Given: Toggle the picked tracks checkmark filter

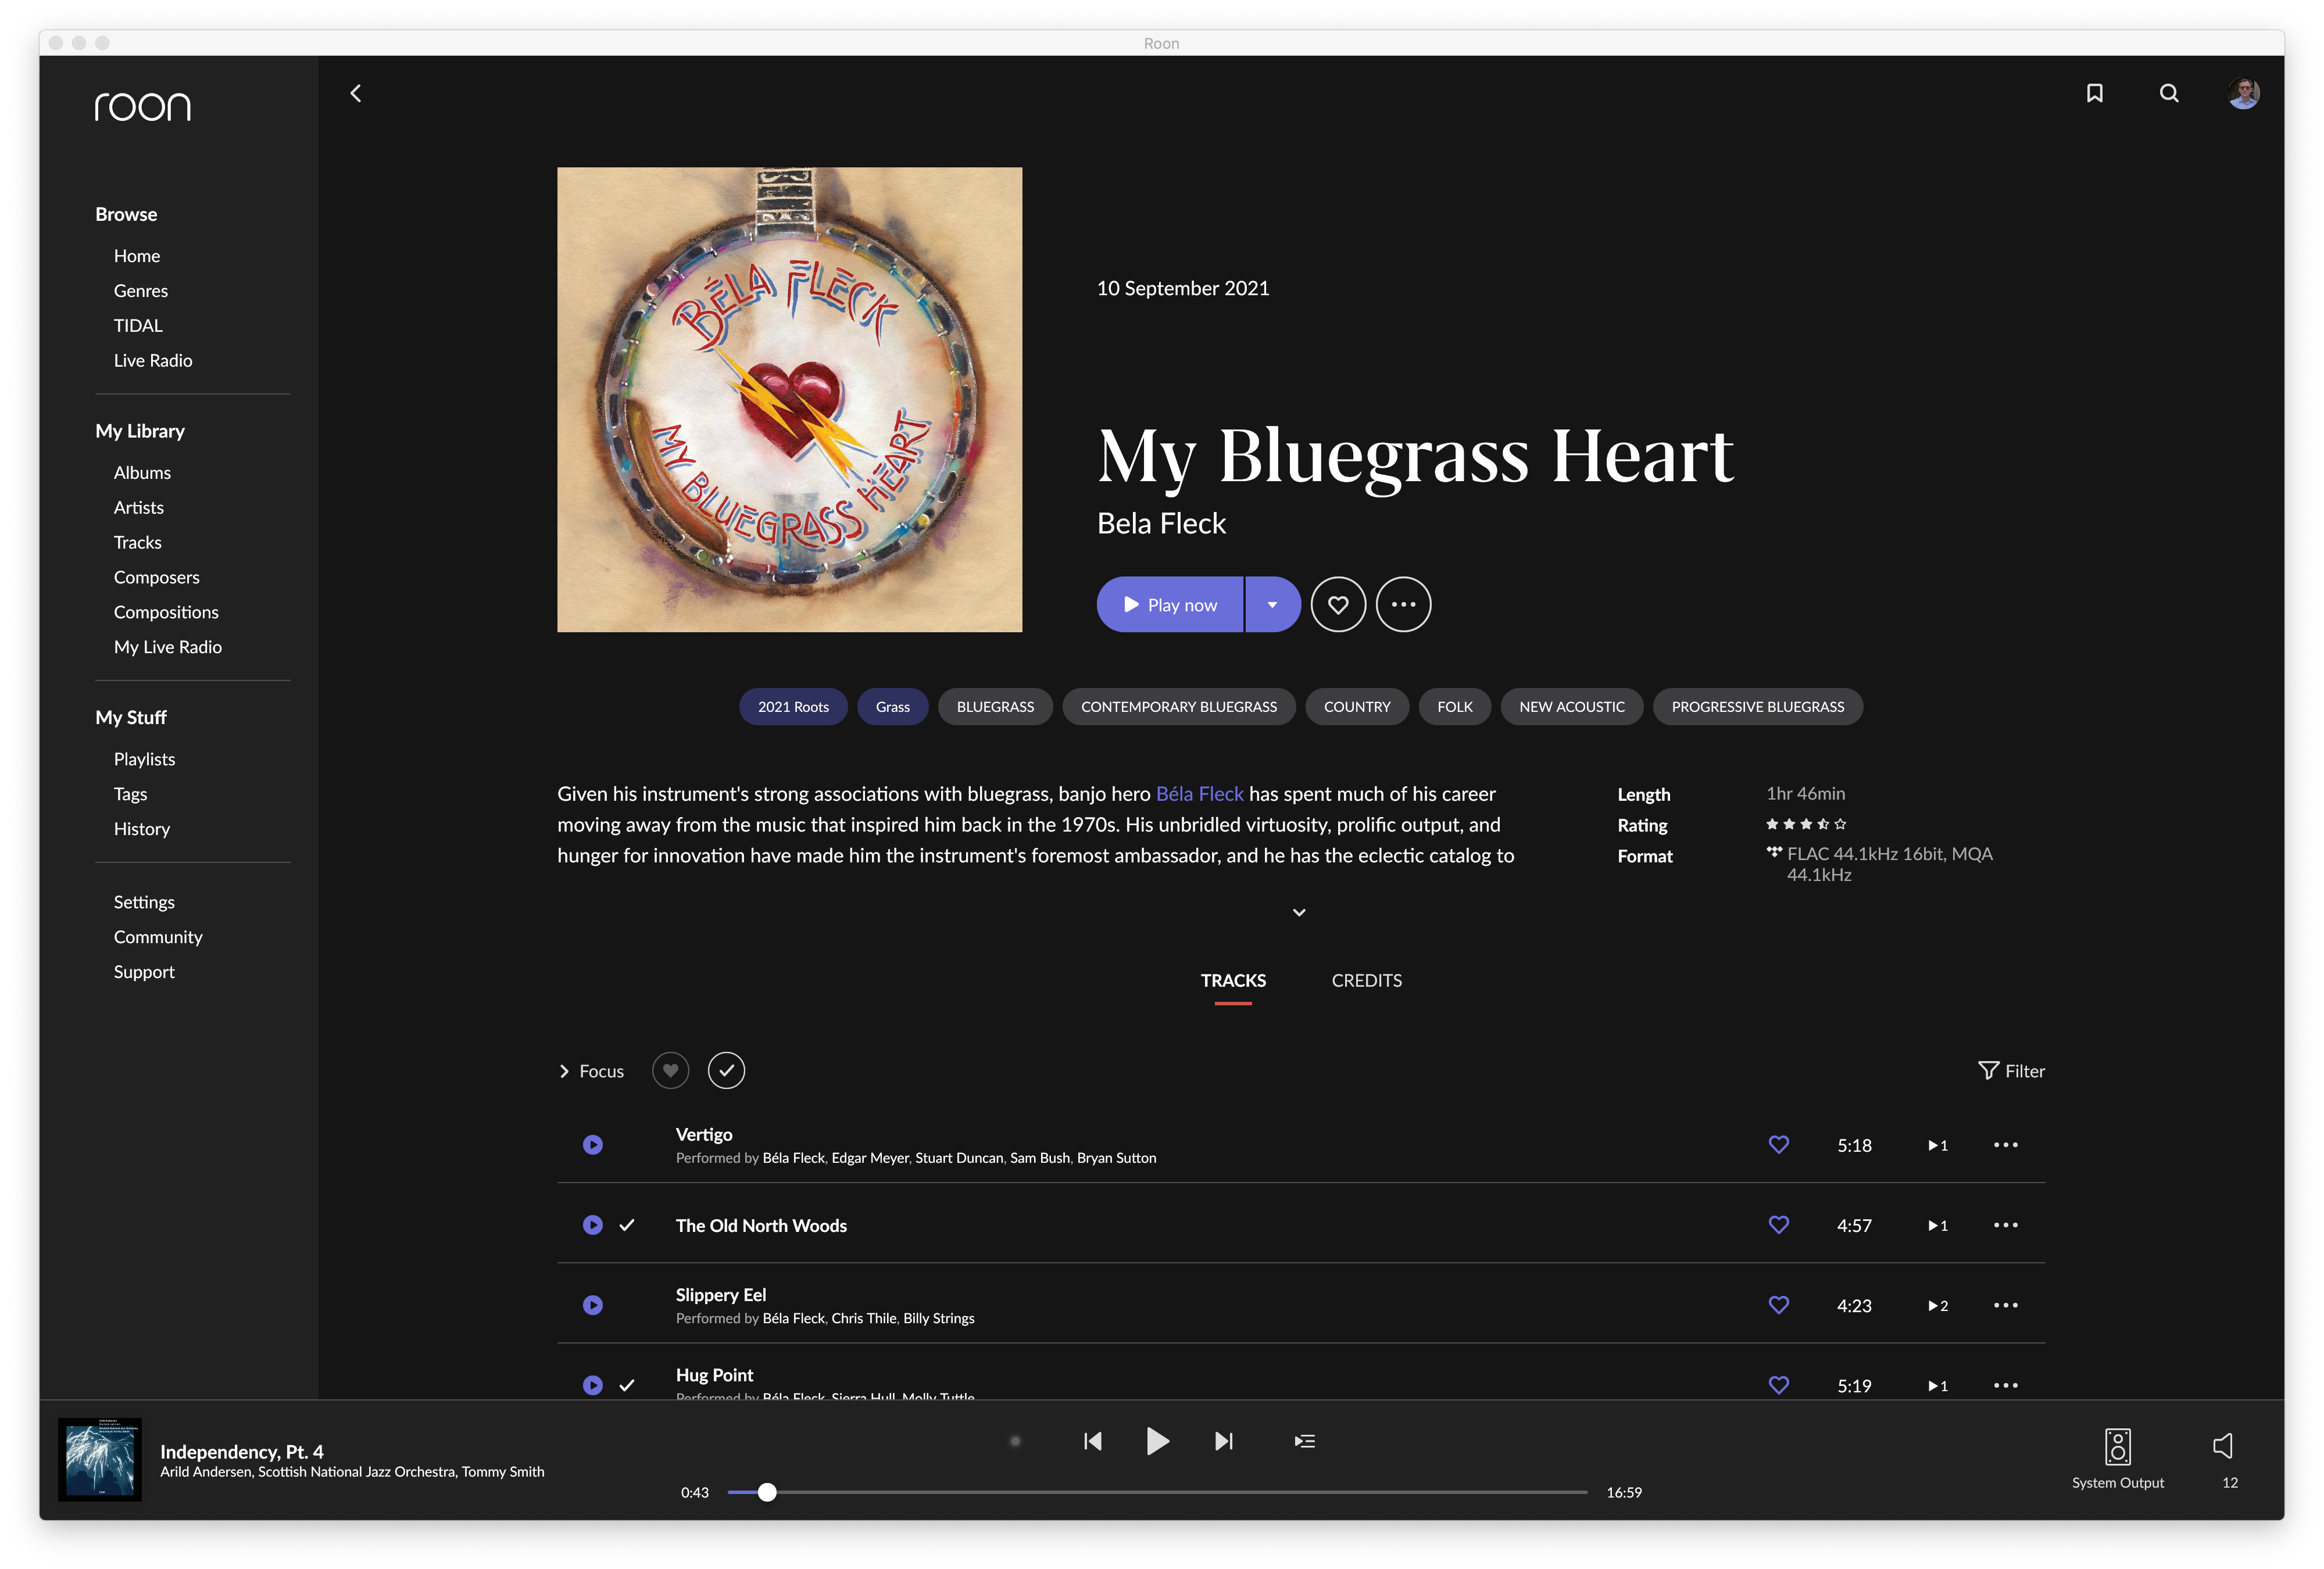Looking at the screenshot, I should (726, 1070).
